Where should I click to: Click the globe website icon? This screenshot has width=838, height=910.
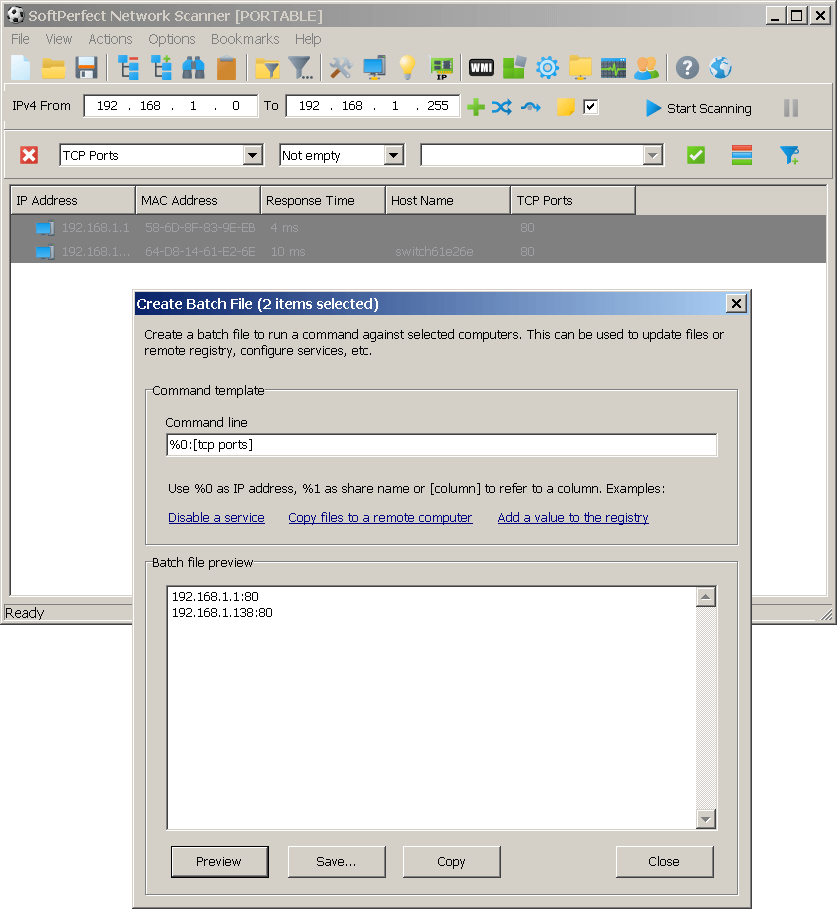[720, 68]
